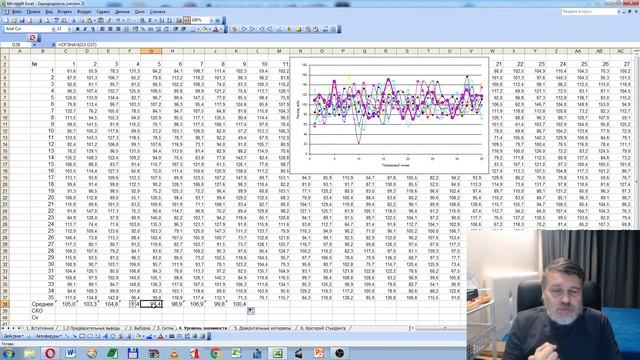Click the Windows Start orb
Image resolution: width=640 pixels, height=360 pixels.
(x=8, y=353)
